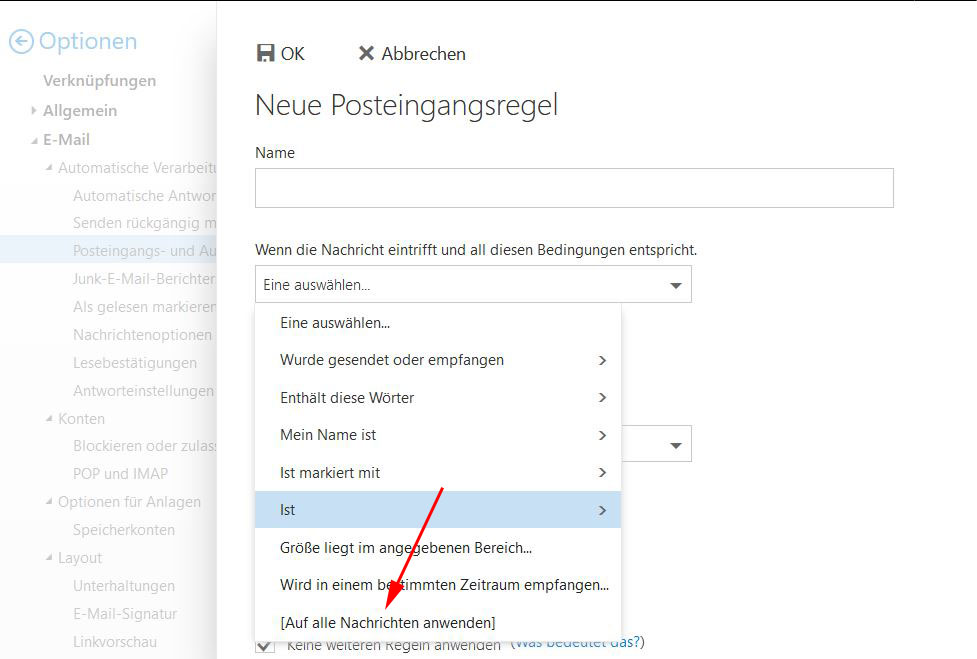Open E-Mail-Signatur settings in Layout
This screenshot has height=659, width=977.
(125, 614)
